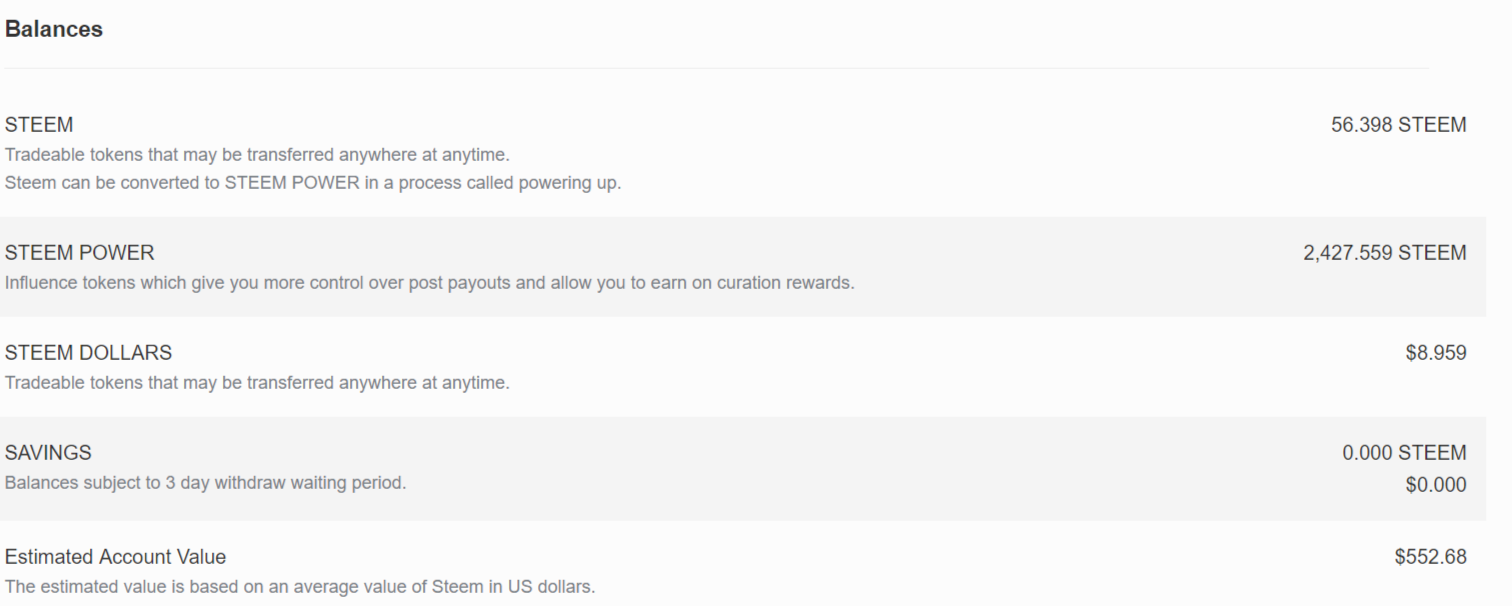Click the SAVINGS label
The height and width of the screenshot is (606, 1512).
pos(48,453)
